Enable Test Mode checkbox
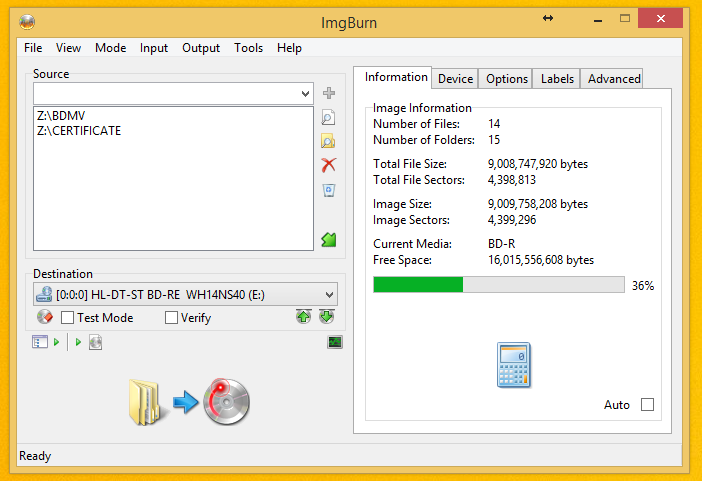 [x=68, y=318]
